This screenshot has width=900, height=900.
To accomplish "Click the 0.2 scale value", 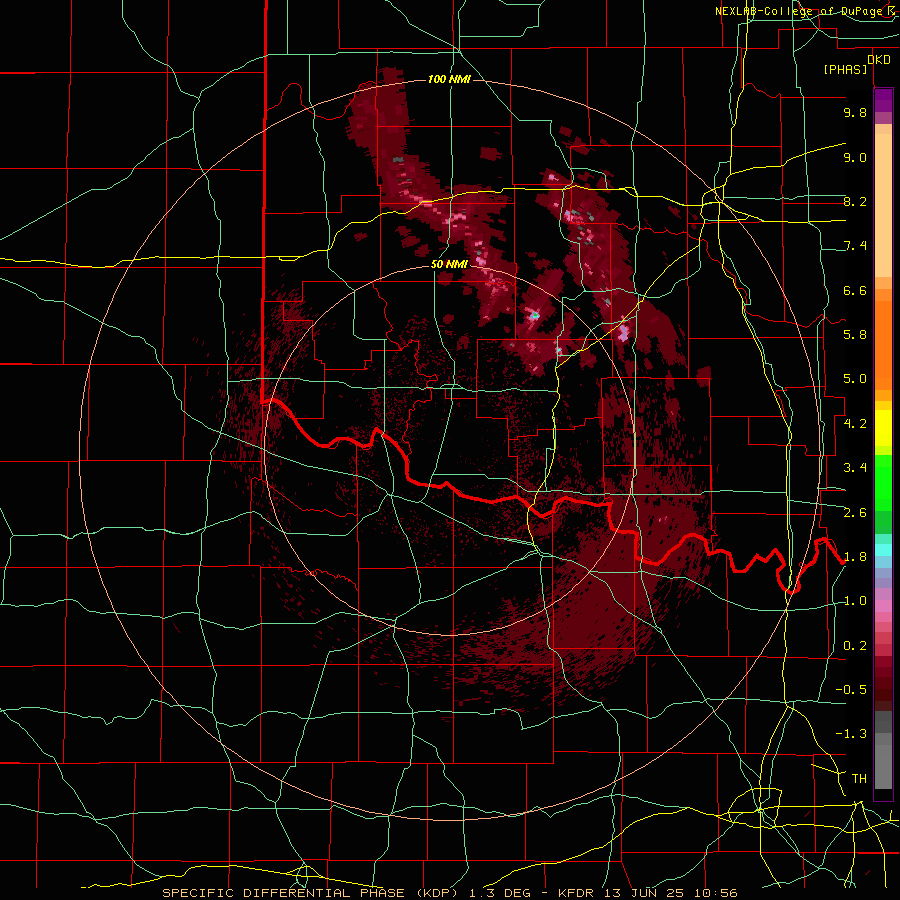I will coord(855,646).
